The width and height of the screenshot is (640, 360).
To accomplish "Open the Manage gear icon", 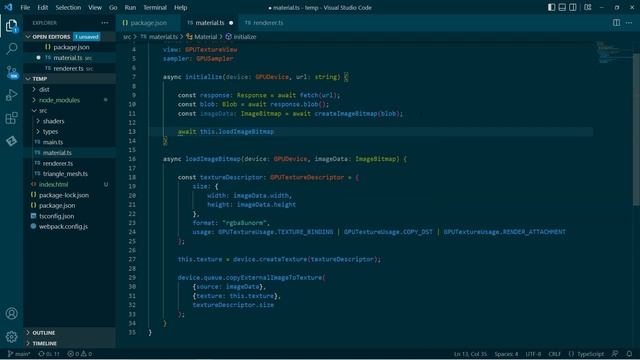I will point(11,337).
